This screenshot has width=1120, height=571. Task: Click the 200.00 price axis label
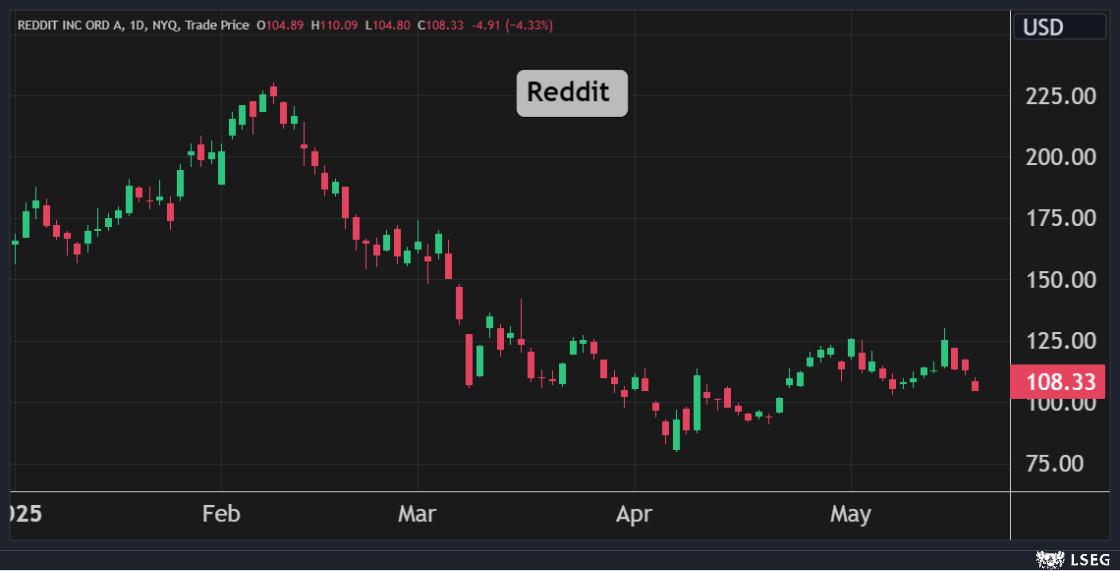(1060, 157)
